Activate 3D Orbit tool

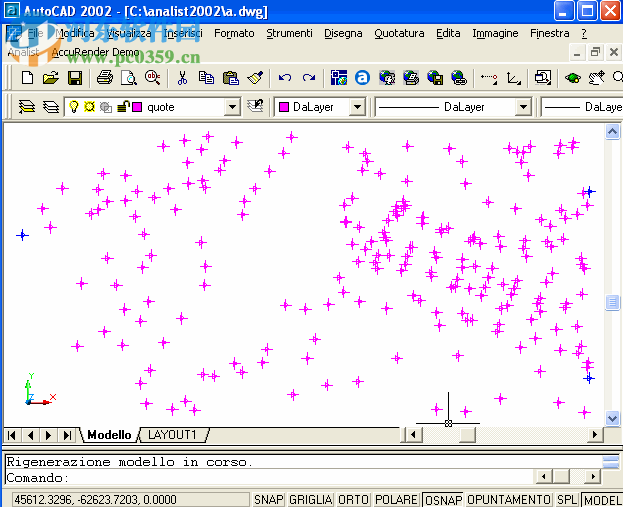(x=573, y=77)
